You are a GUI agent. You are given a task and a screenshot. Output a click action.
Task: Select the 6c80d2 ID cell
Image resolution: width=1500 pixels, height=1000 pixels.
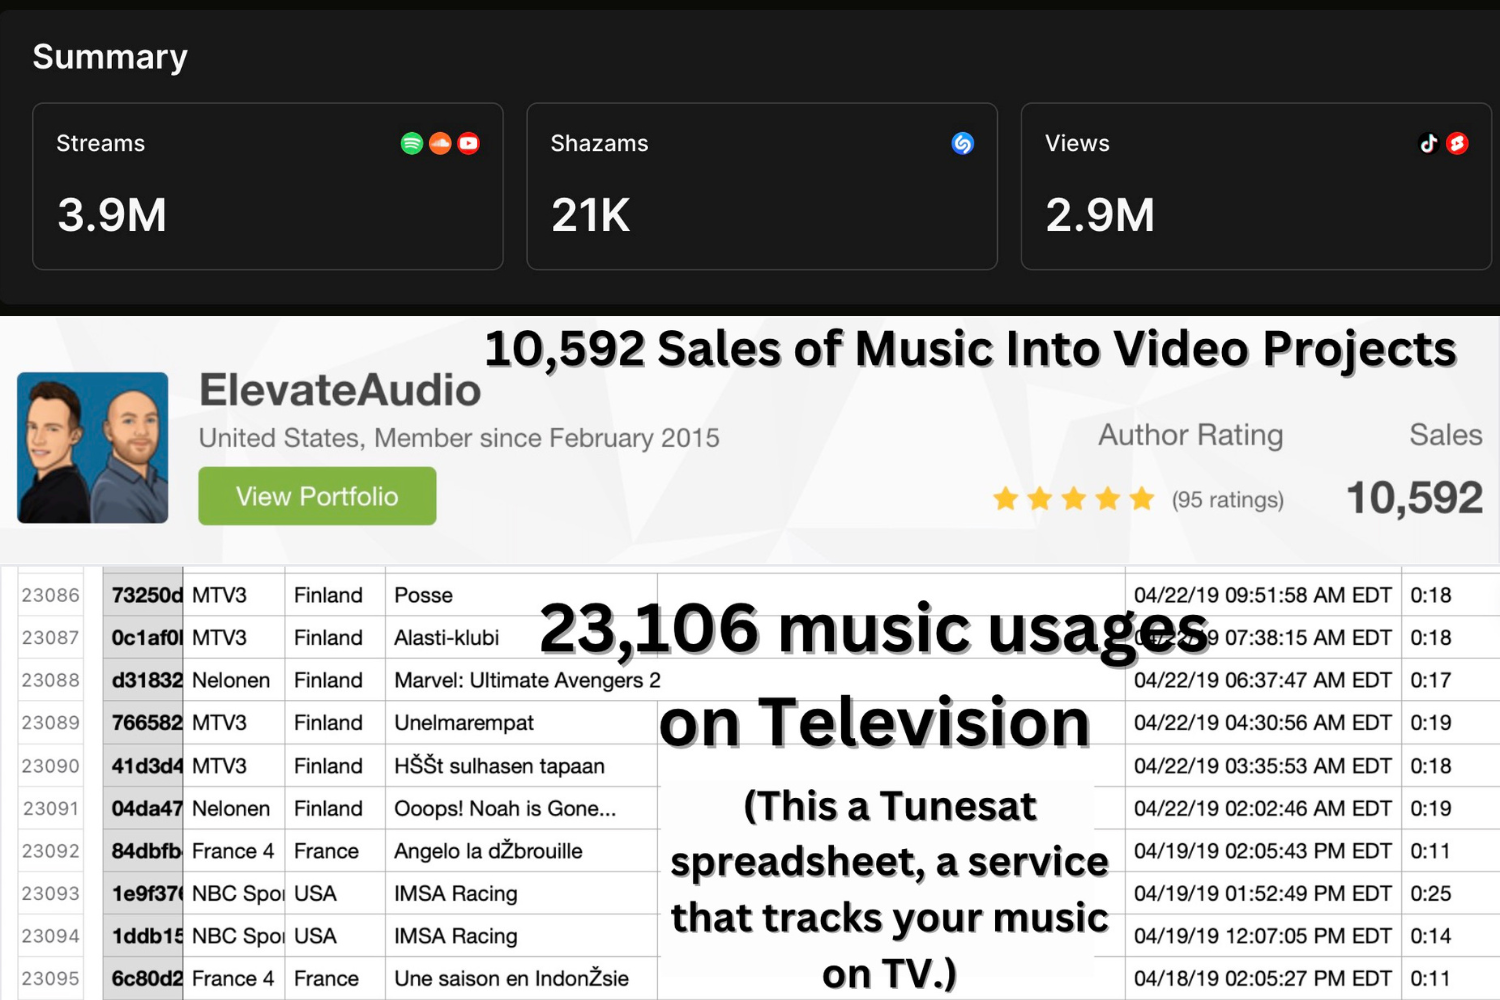tap(144, 978)
